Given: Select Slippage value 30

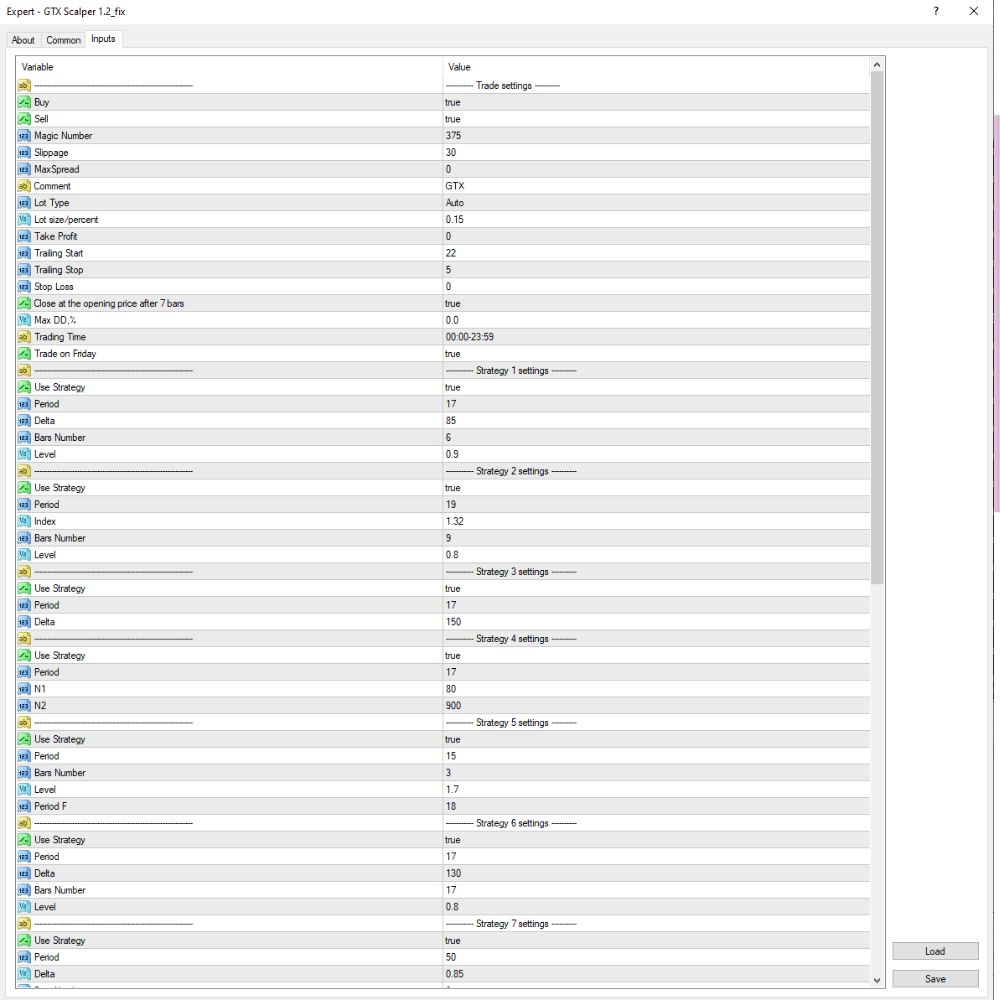Looking at the screenshot, I should click(x=451, y=152).
